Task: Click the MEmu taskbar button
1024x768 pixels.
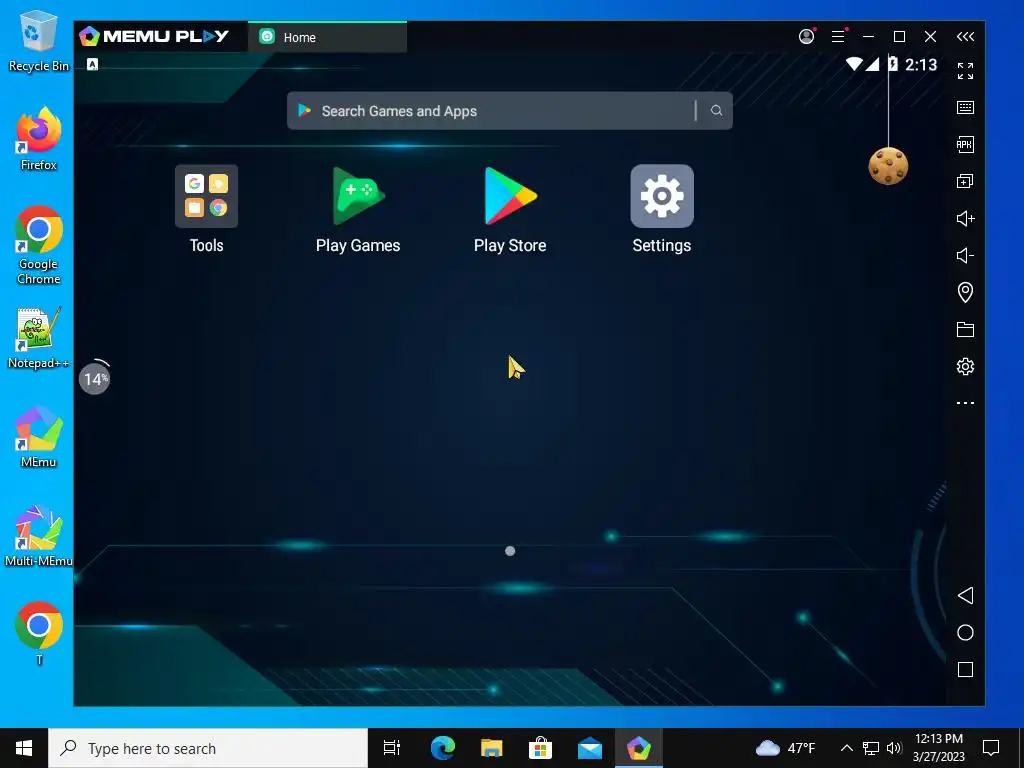Action: [x=639, y=748]
